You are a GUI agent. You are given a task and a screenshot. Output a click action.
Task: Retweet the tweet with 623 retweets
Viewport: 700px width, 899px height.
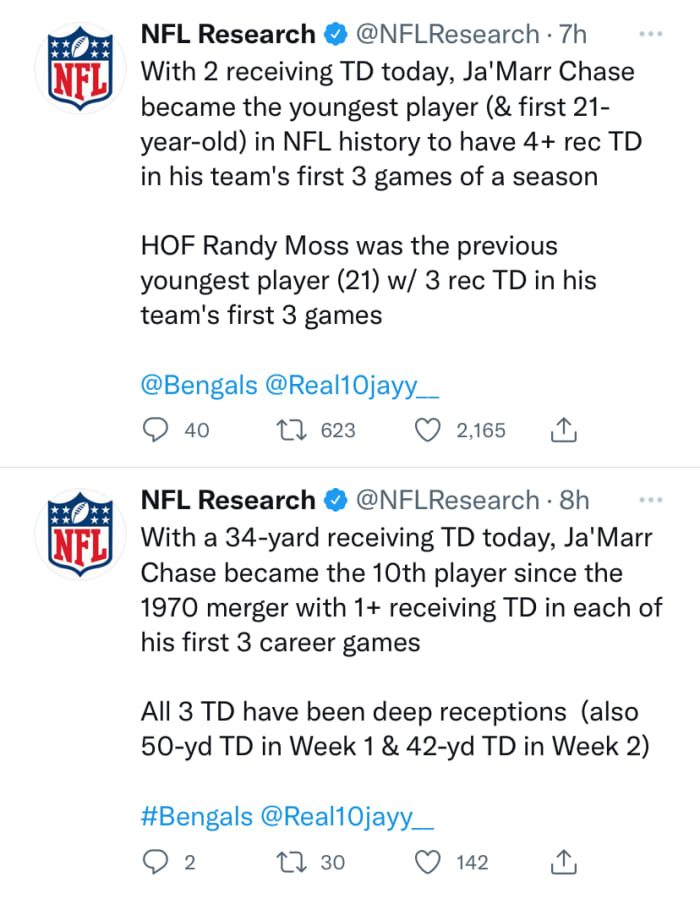pos(292,430)
